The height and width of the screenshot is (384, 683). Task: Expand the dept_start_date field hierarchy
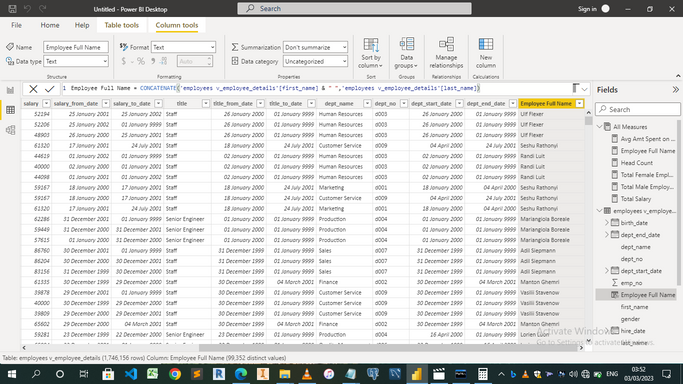tap(607, 271)
